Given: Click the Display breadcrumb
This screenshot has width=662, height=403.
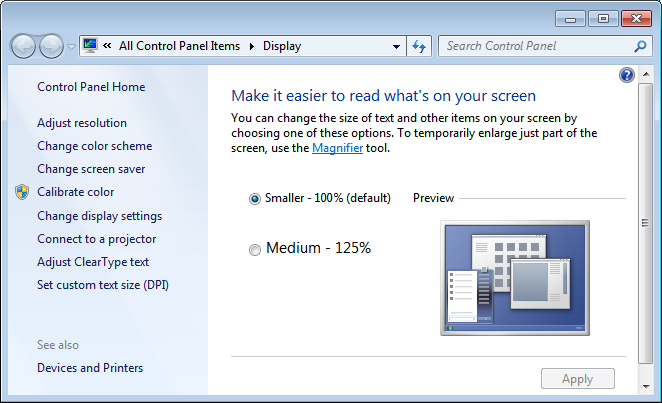Looking at the screenshot, I should [x=282, y=46].
